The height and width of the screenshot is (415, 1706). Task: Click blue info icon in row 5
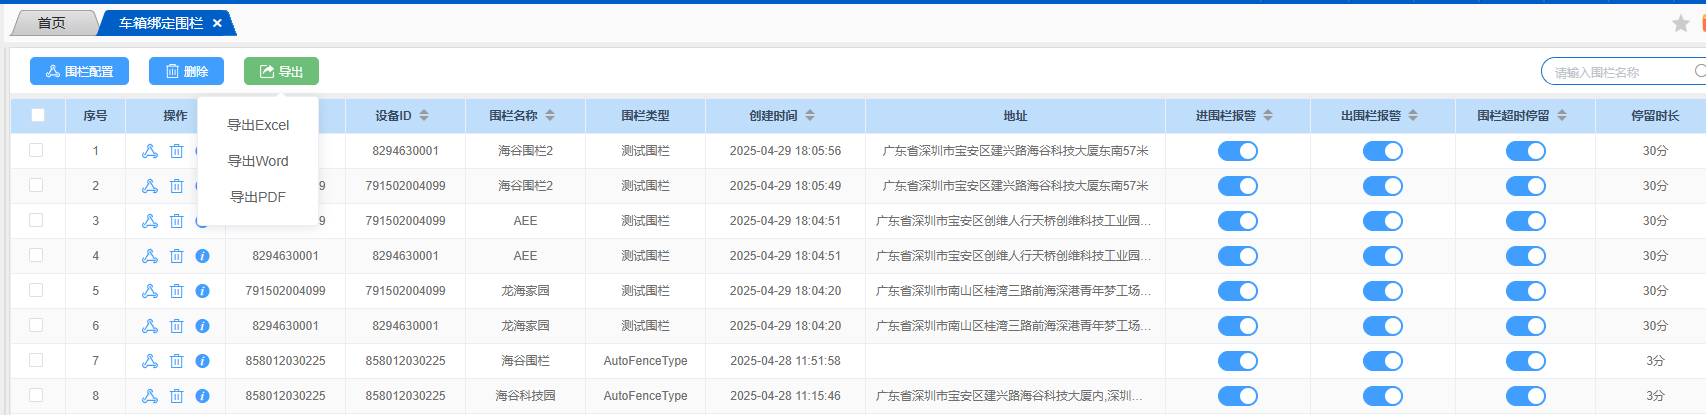point(202,291)
